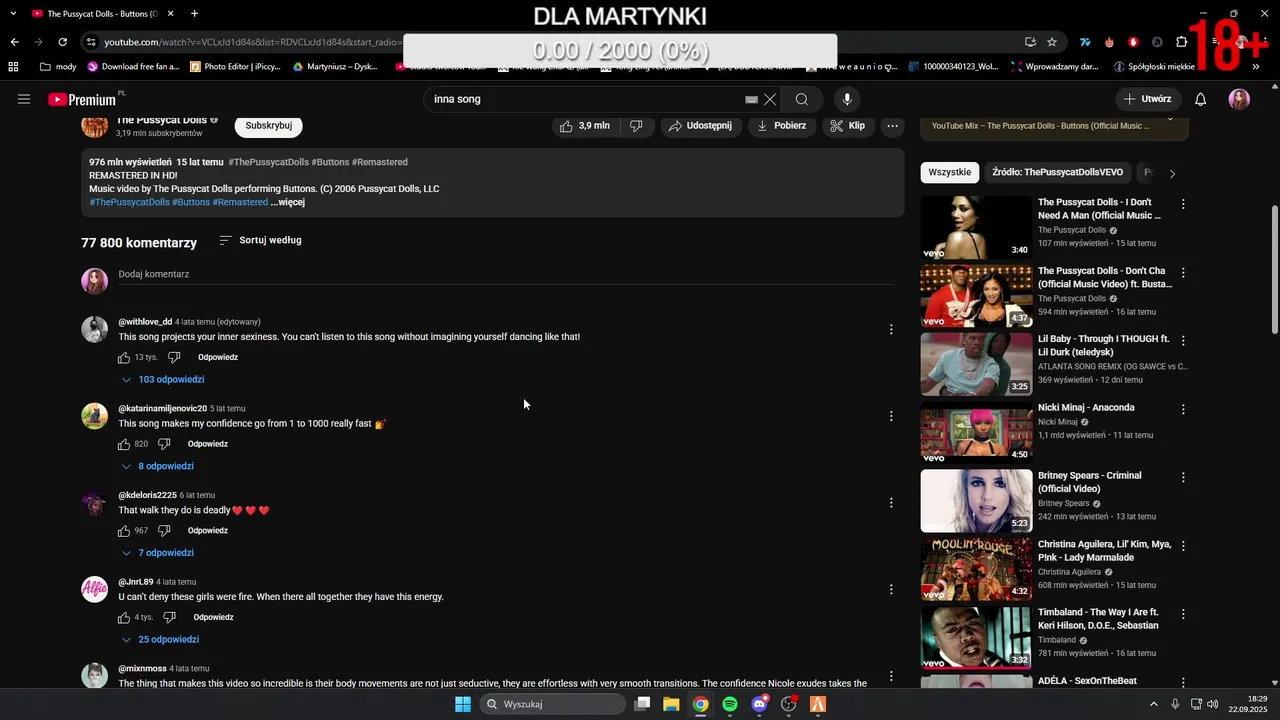Screen dimensions: 1280x720
Task: Dislike the @withlove_dd comment
Action: click(x=174, y=357)
